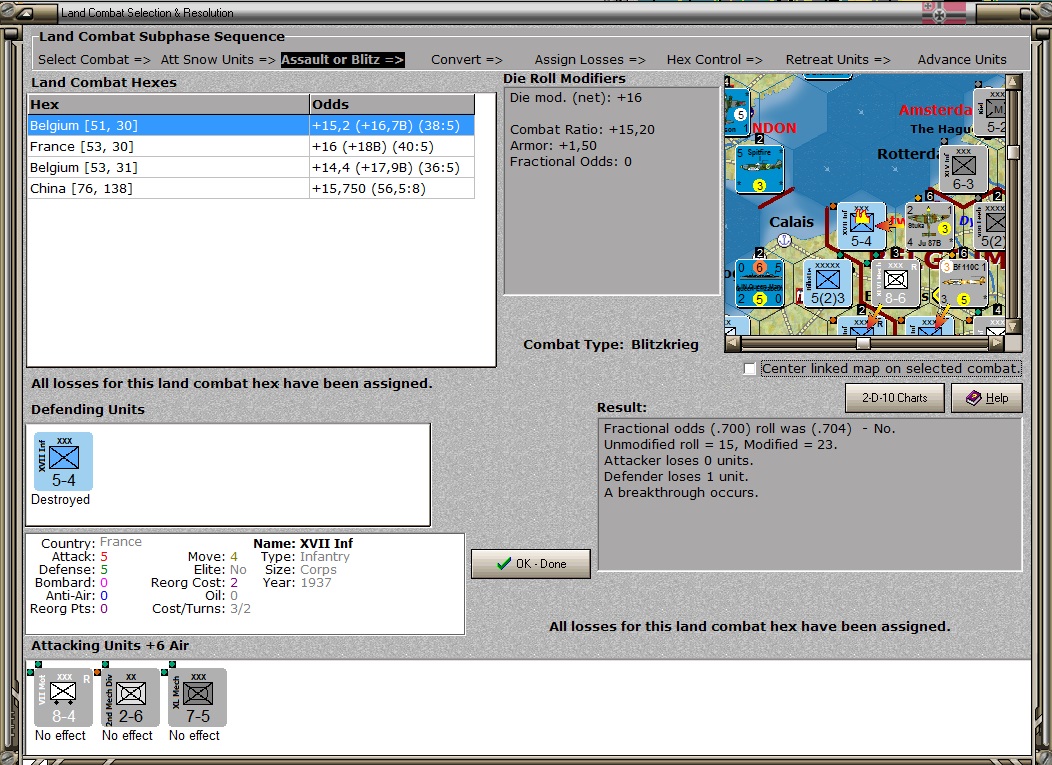The height and width of the screenshot is (765, 1052).
Task: Click the map horizontal scrollbar thumb
Action: pyautogui.click(x=863, y=343)
